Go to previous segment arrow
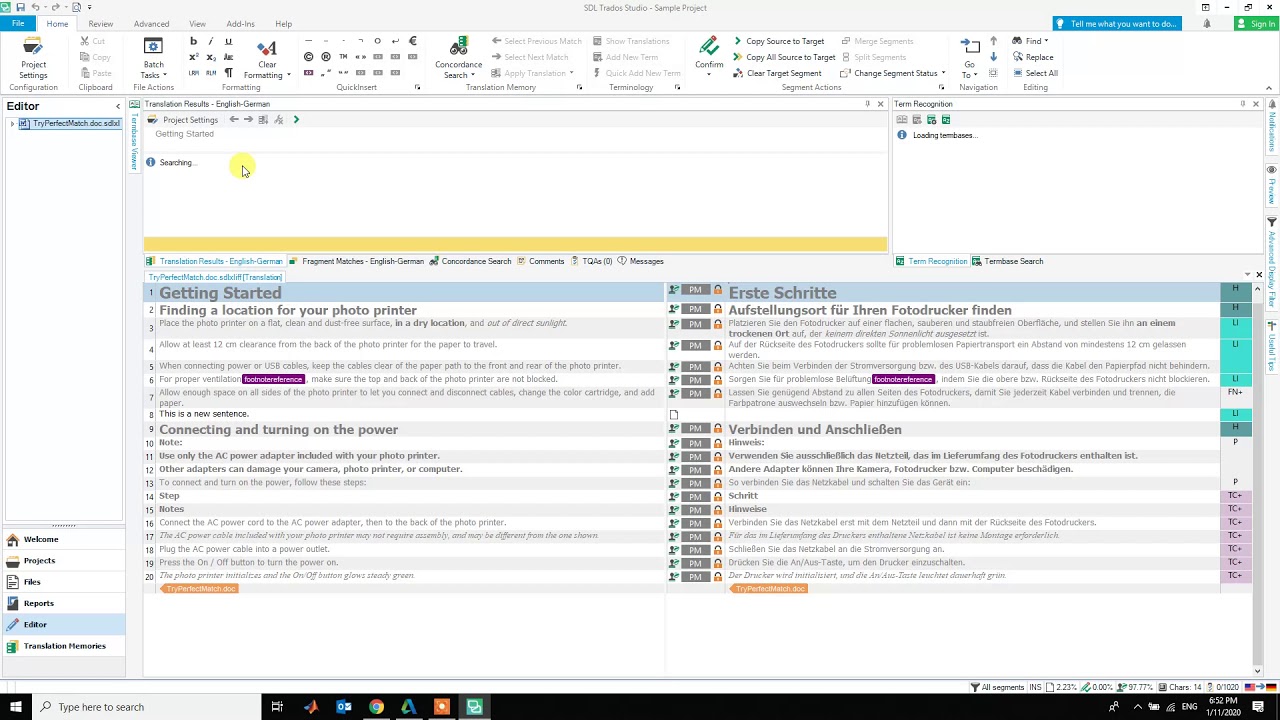 coord(993,41)
